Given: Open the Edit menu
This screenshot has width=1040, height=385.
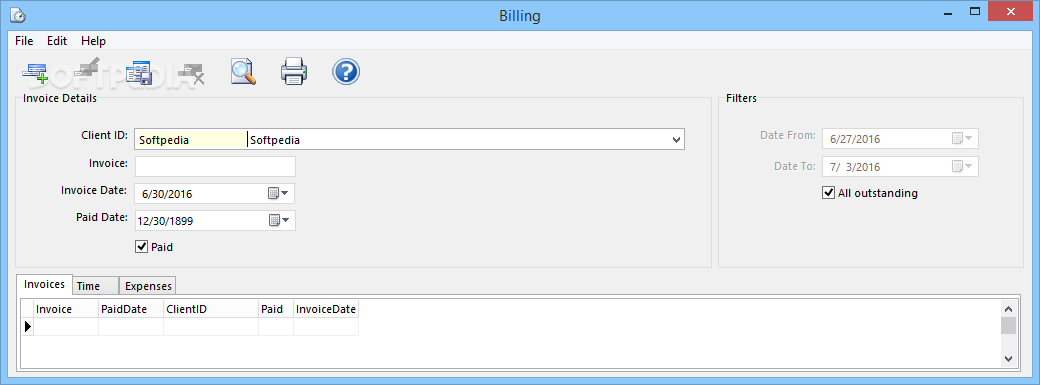Looking at the screenshot, I should pos(57,40).
